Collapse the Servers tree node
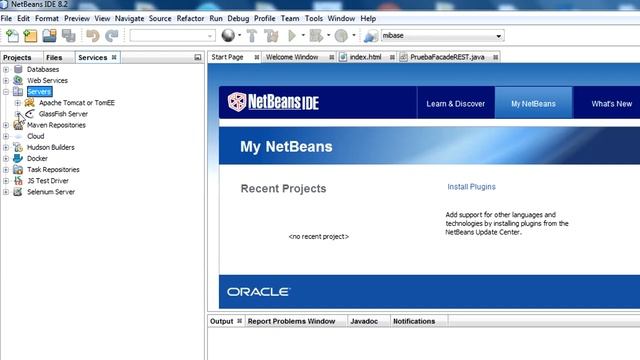 6,92
